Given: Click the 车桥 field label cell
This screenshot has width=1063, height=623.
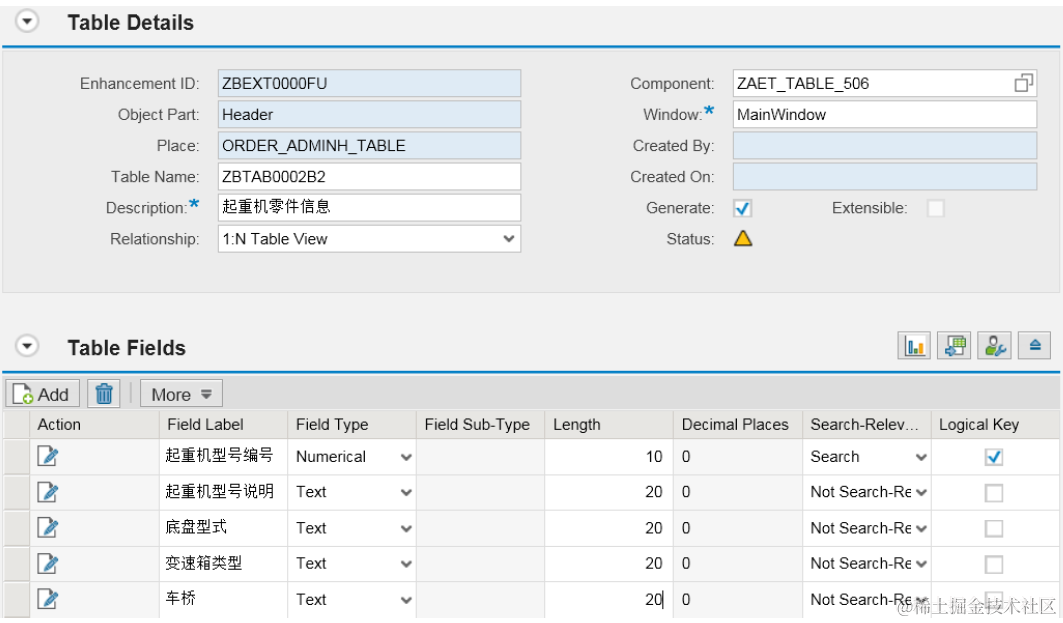Looking at the screenshot, I should click(224, 599).
